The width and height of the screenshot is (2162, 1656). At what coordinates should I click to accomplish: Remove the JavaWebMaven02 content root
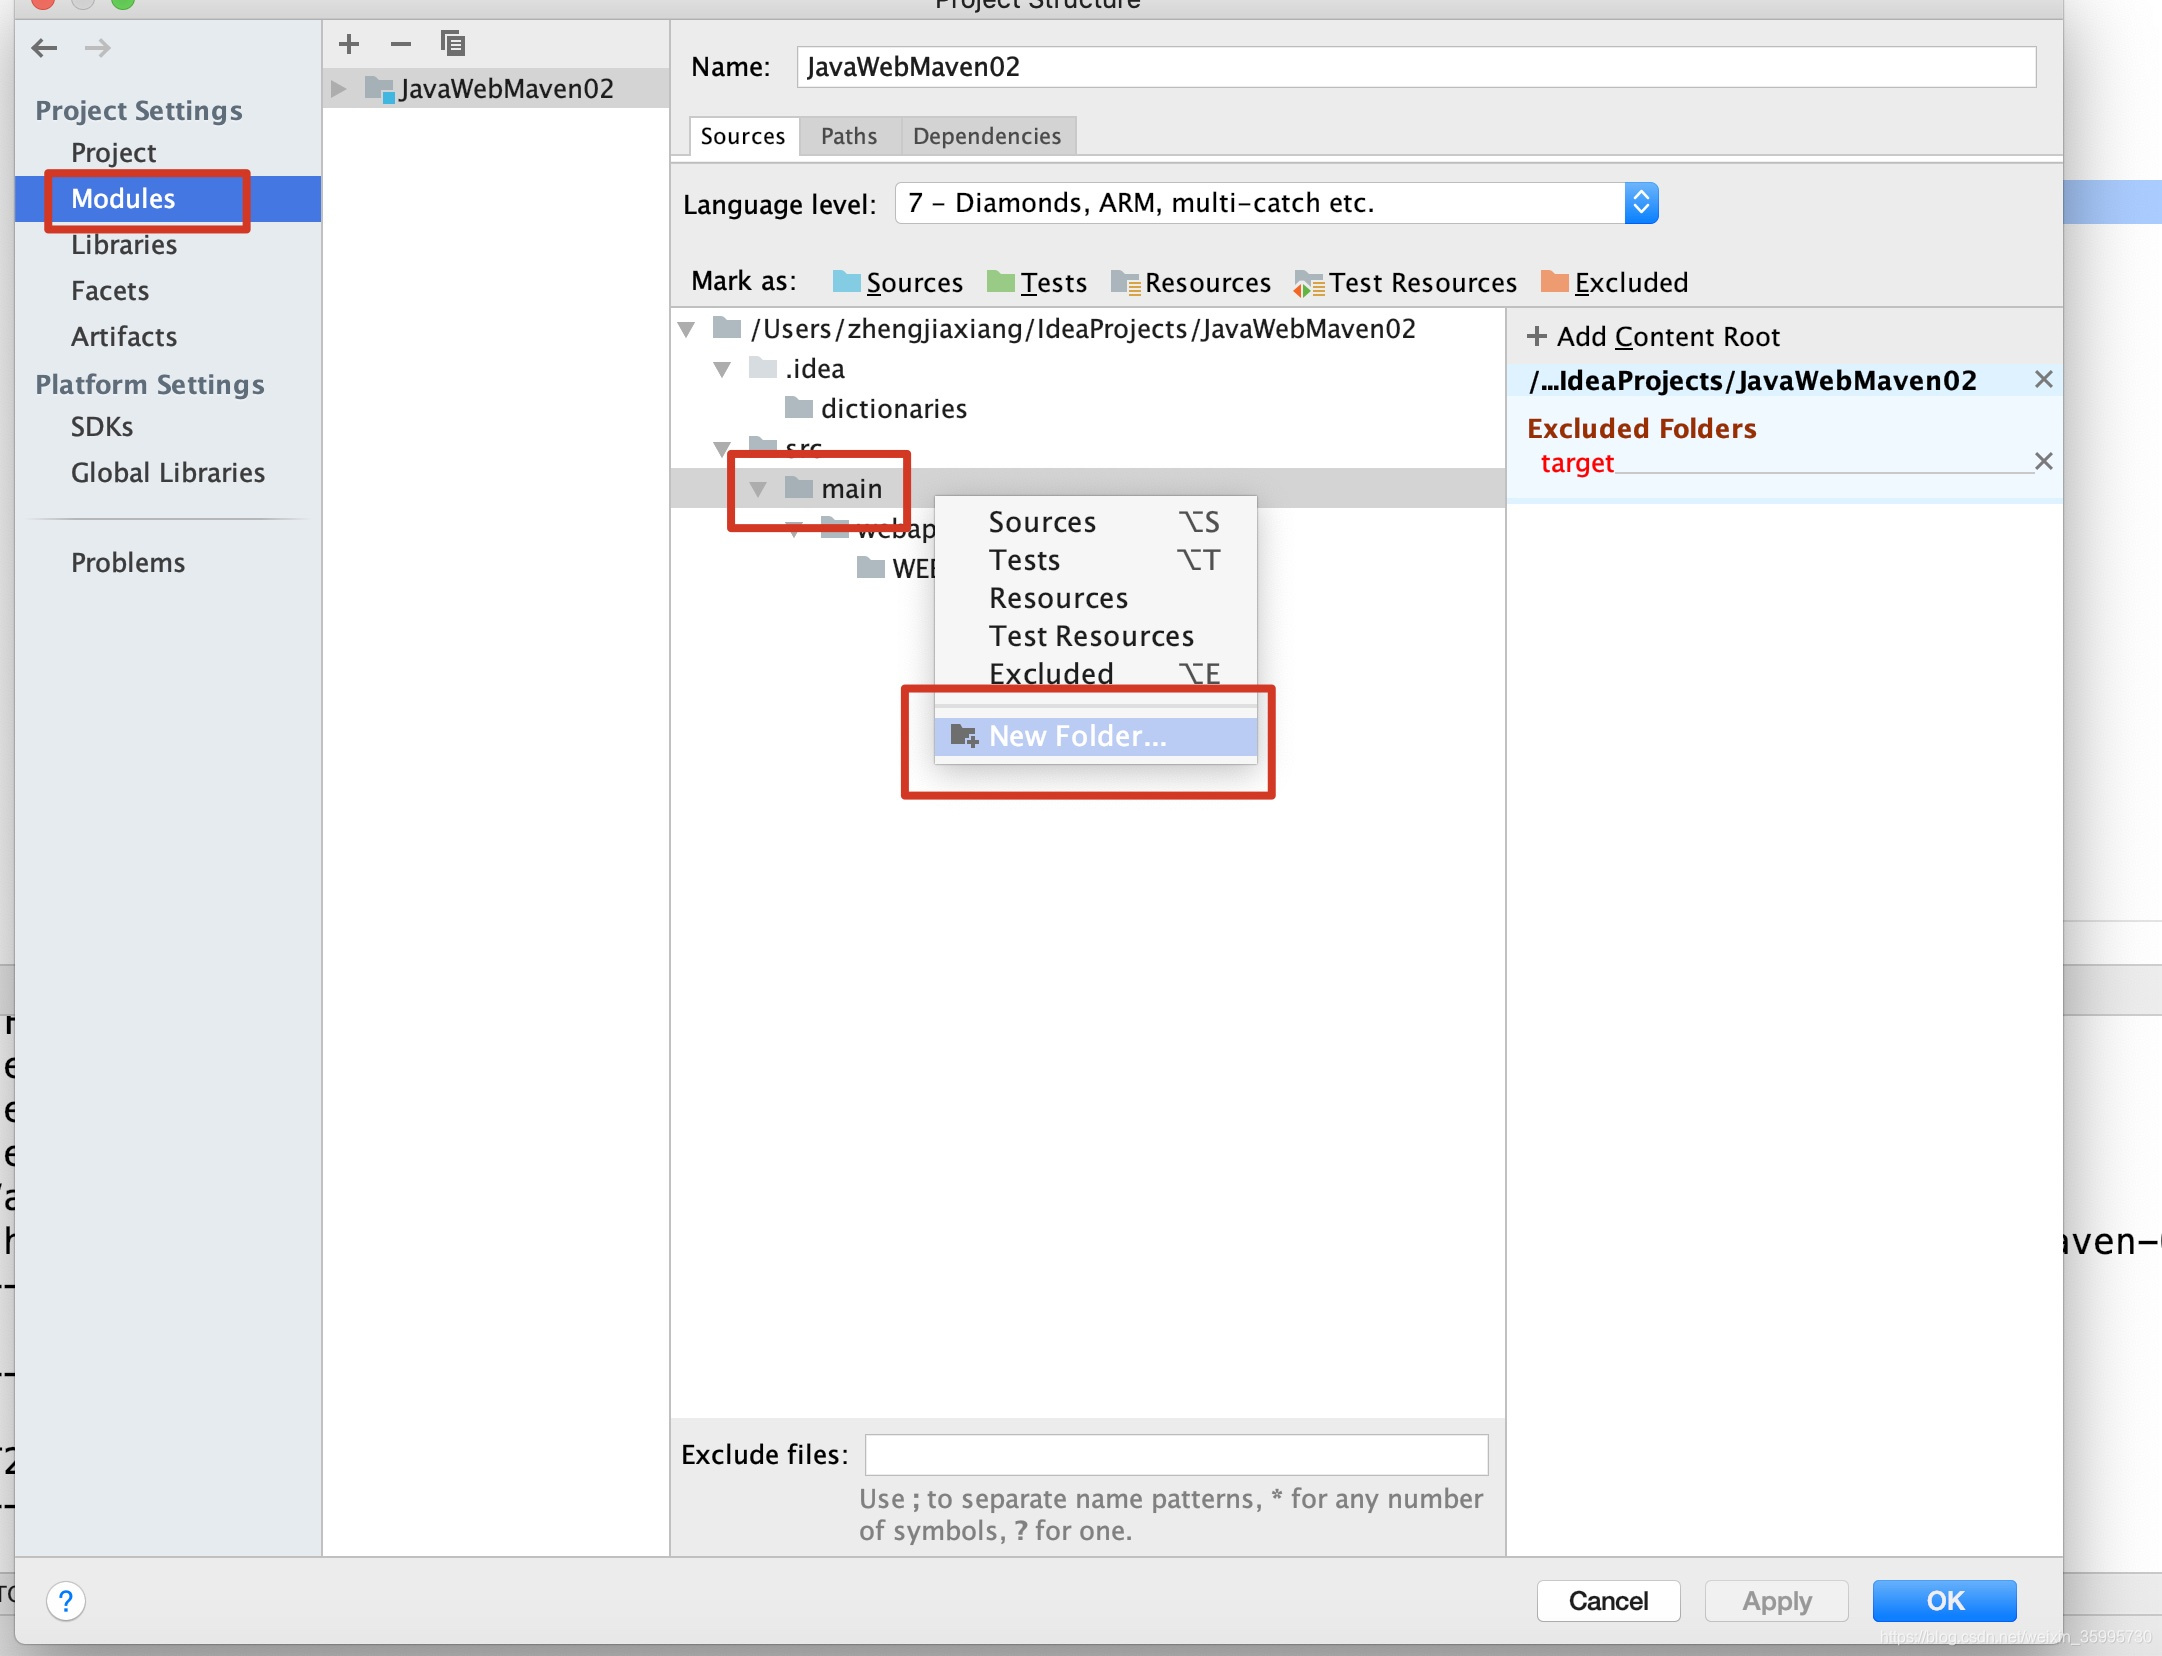[x=2043, y=379]
